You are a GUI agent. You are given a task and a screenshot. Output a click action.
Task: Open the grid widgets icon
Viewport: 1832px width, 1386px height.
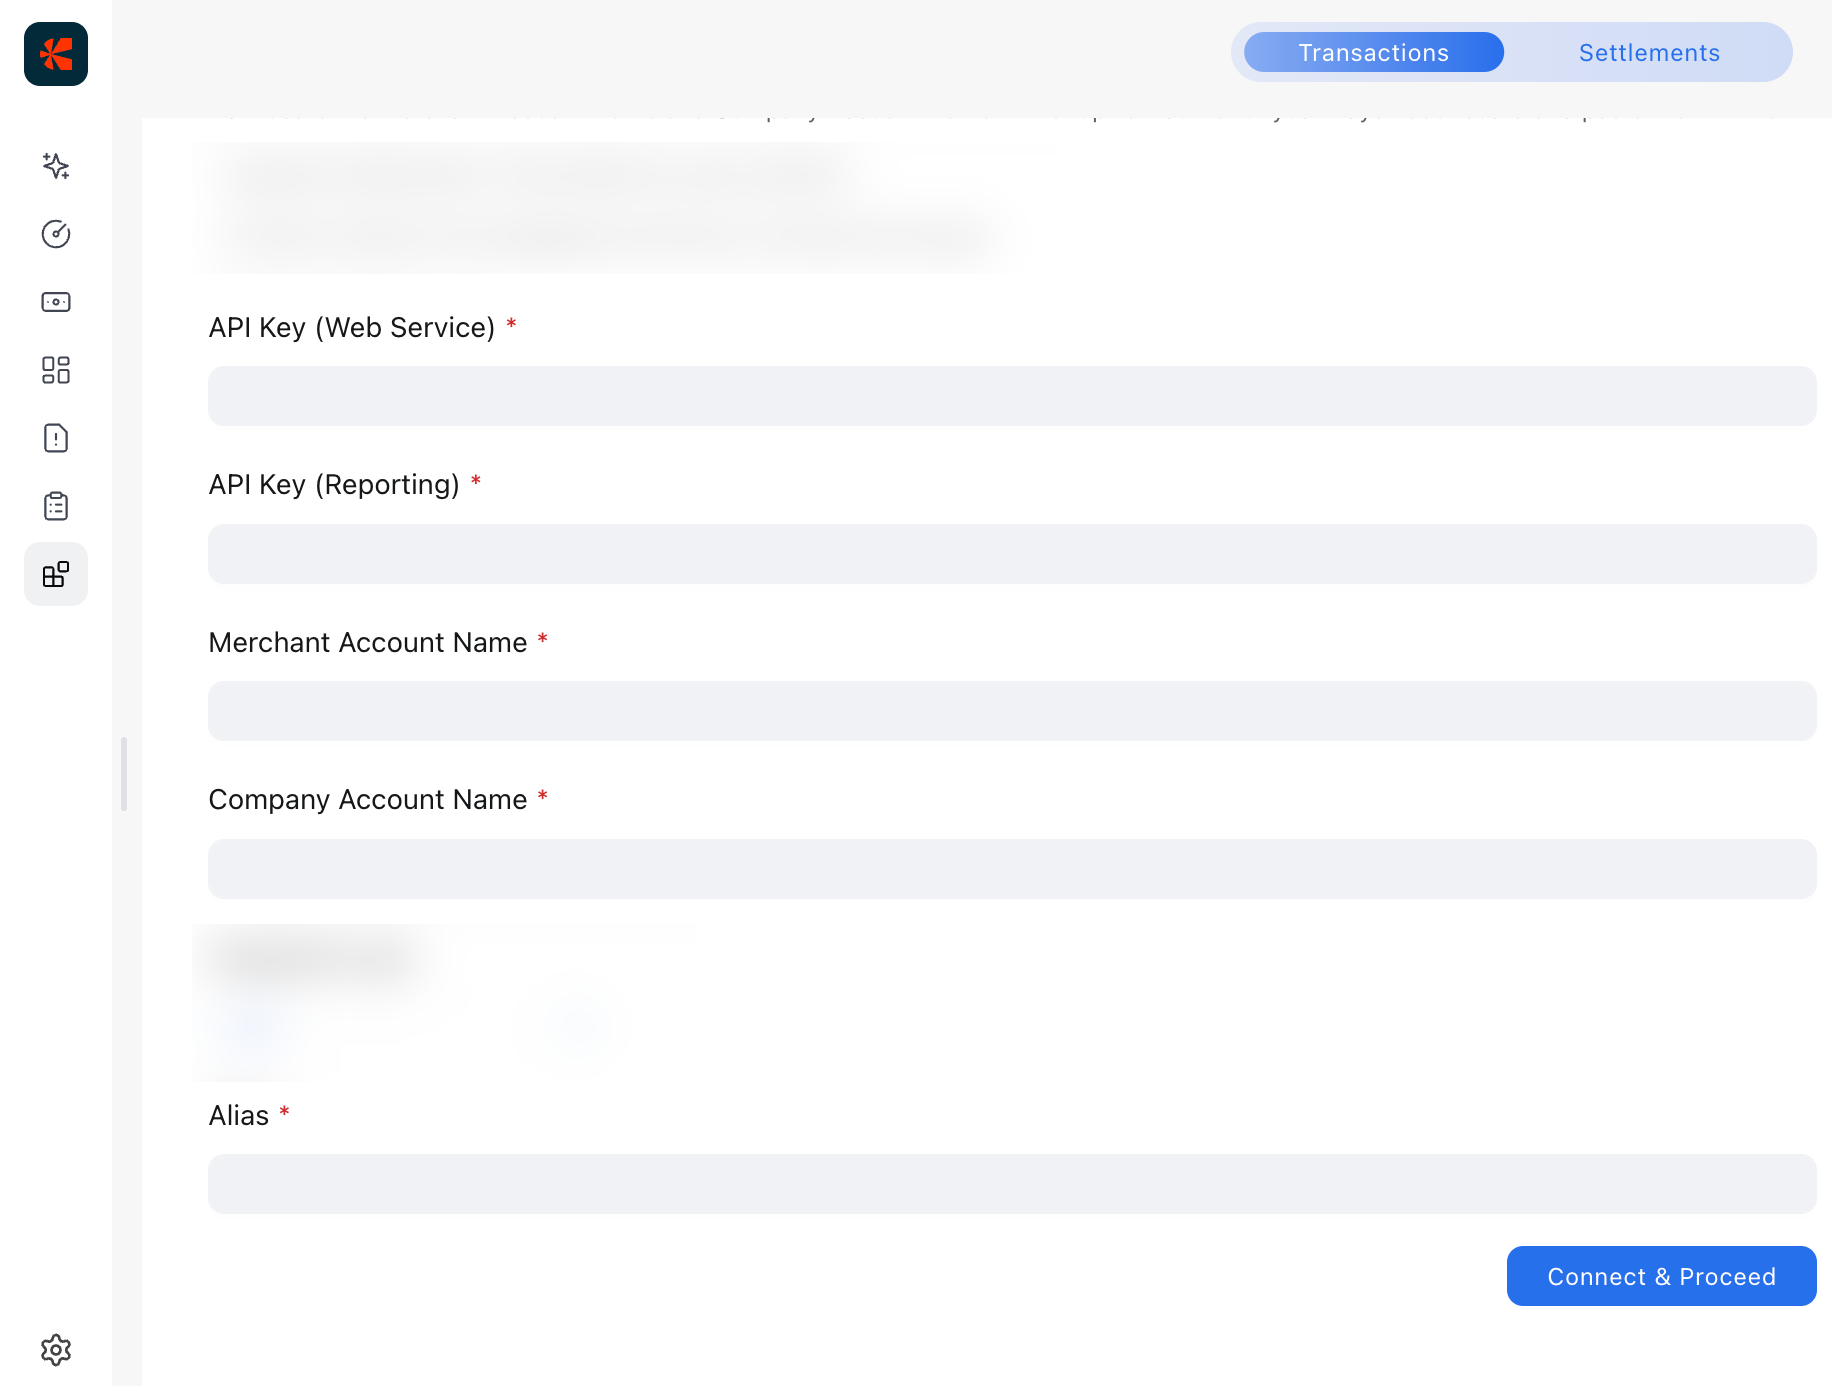coord(56,370)
